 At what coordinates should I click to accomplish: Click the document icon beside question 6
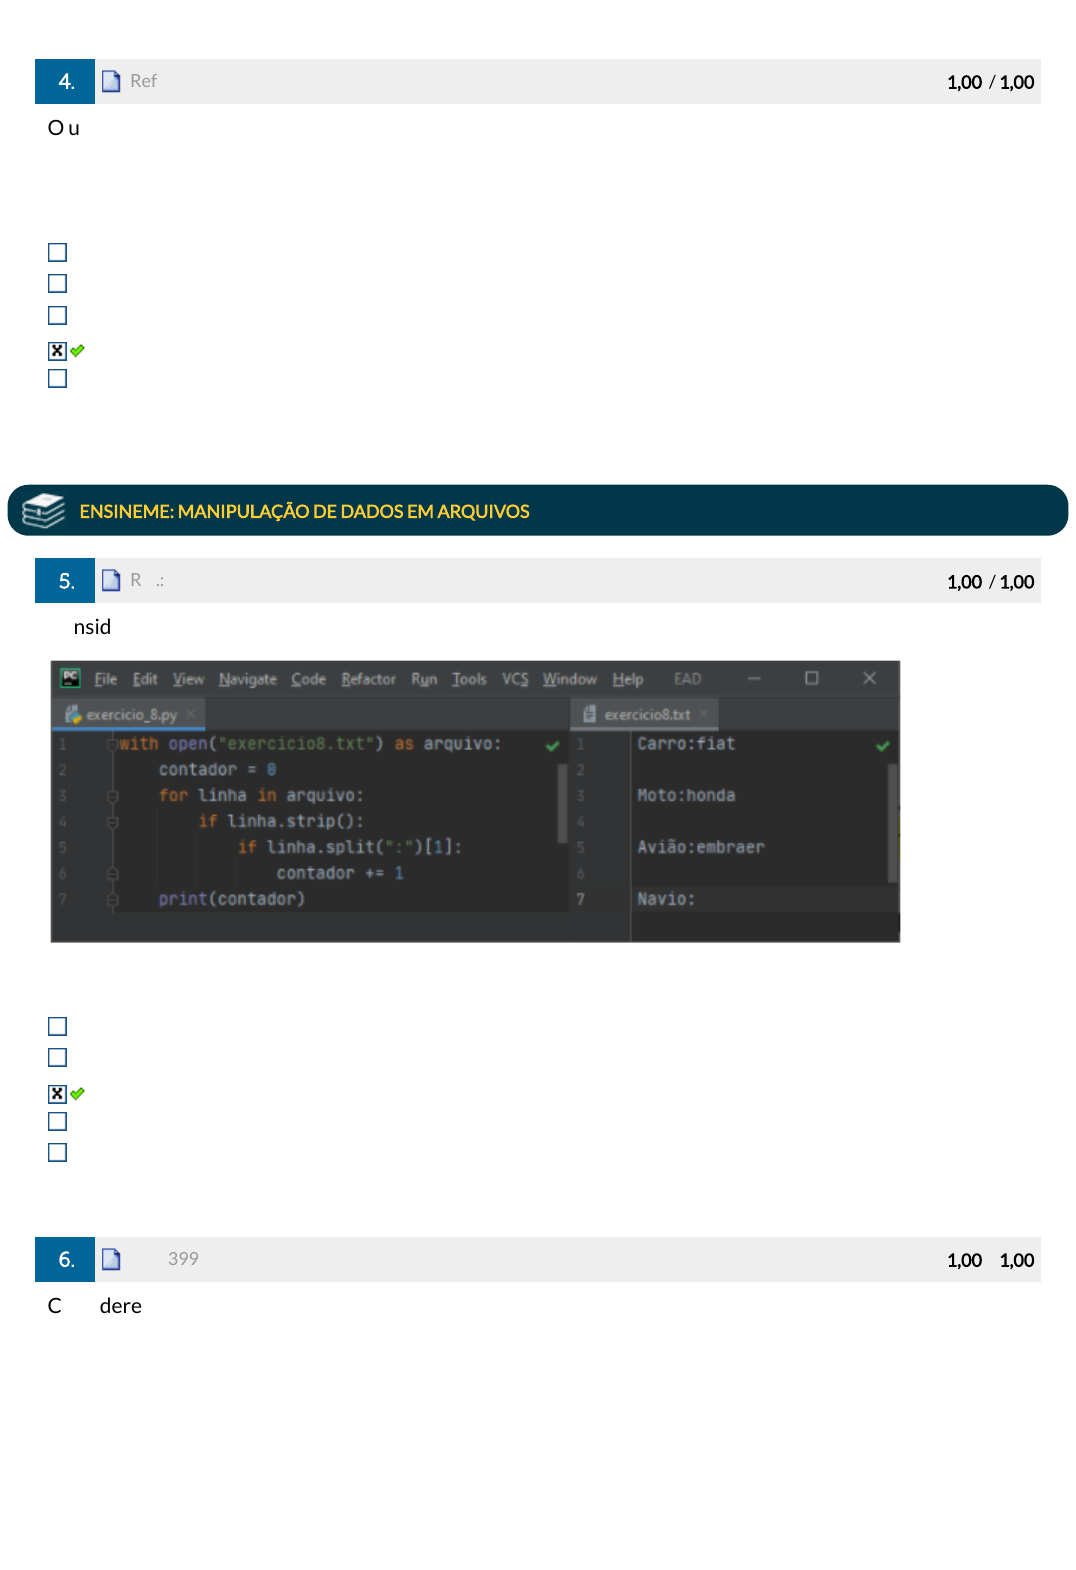coord(111,1259)
